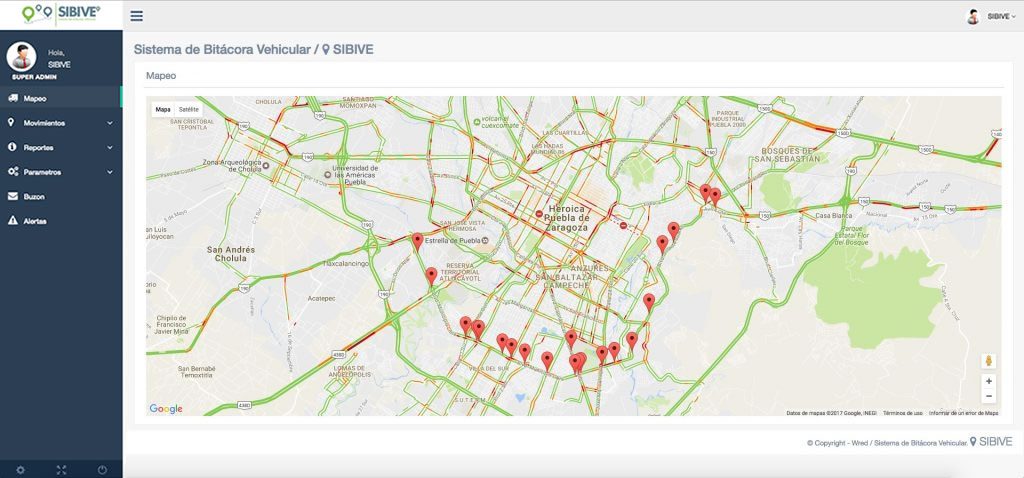Click Informar de un error de Maps

click(x=963, y=412)
